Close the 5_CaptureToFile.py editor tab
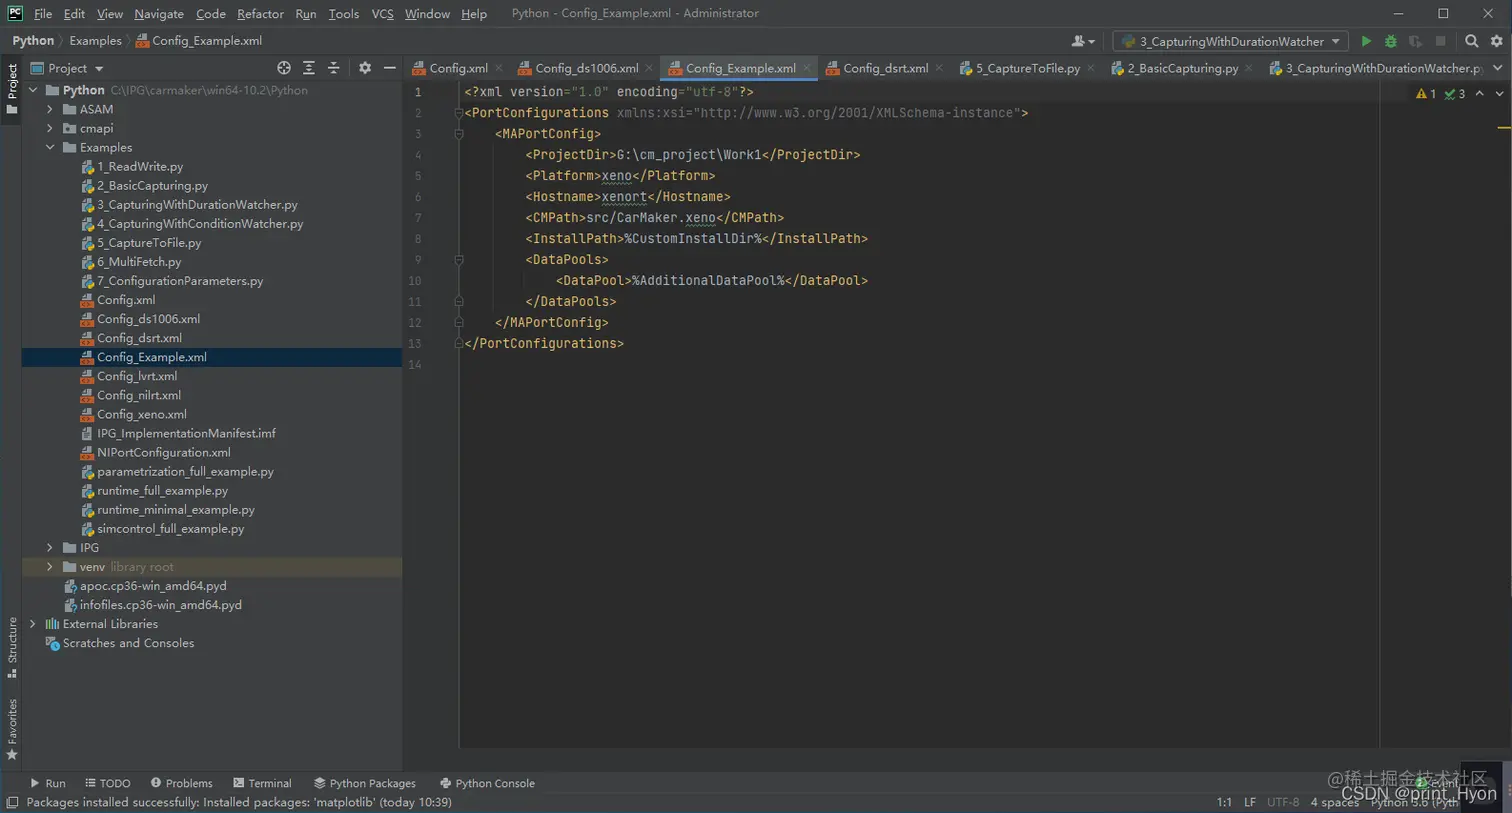1512x813 pixels. tap(1090, 68)
